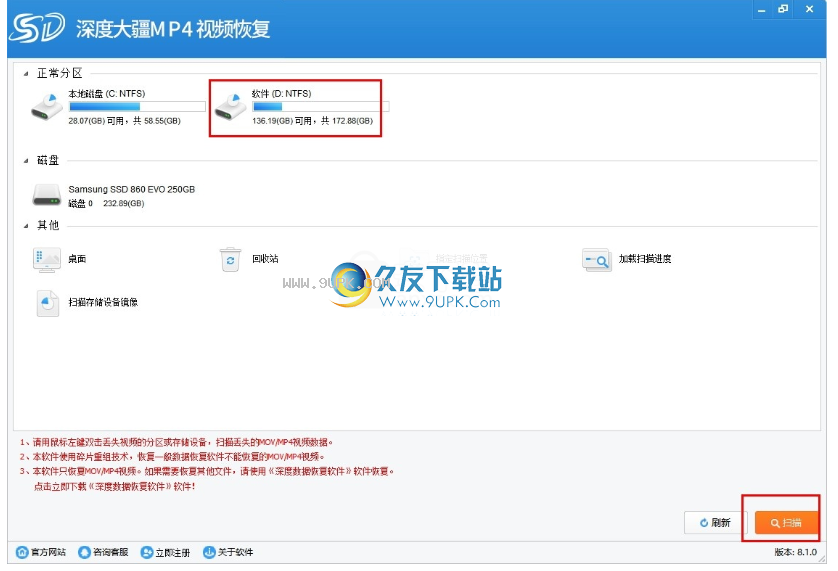This screenshot has width=838, height=571.
Task: Click 232.89(GB) disk size text
Action: tap(123, 203)
